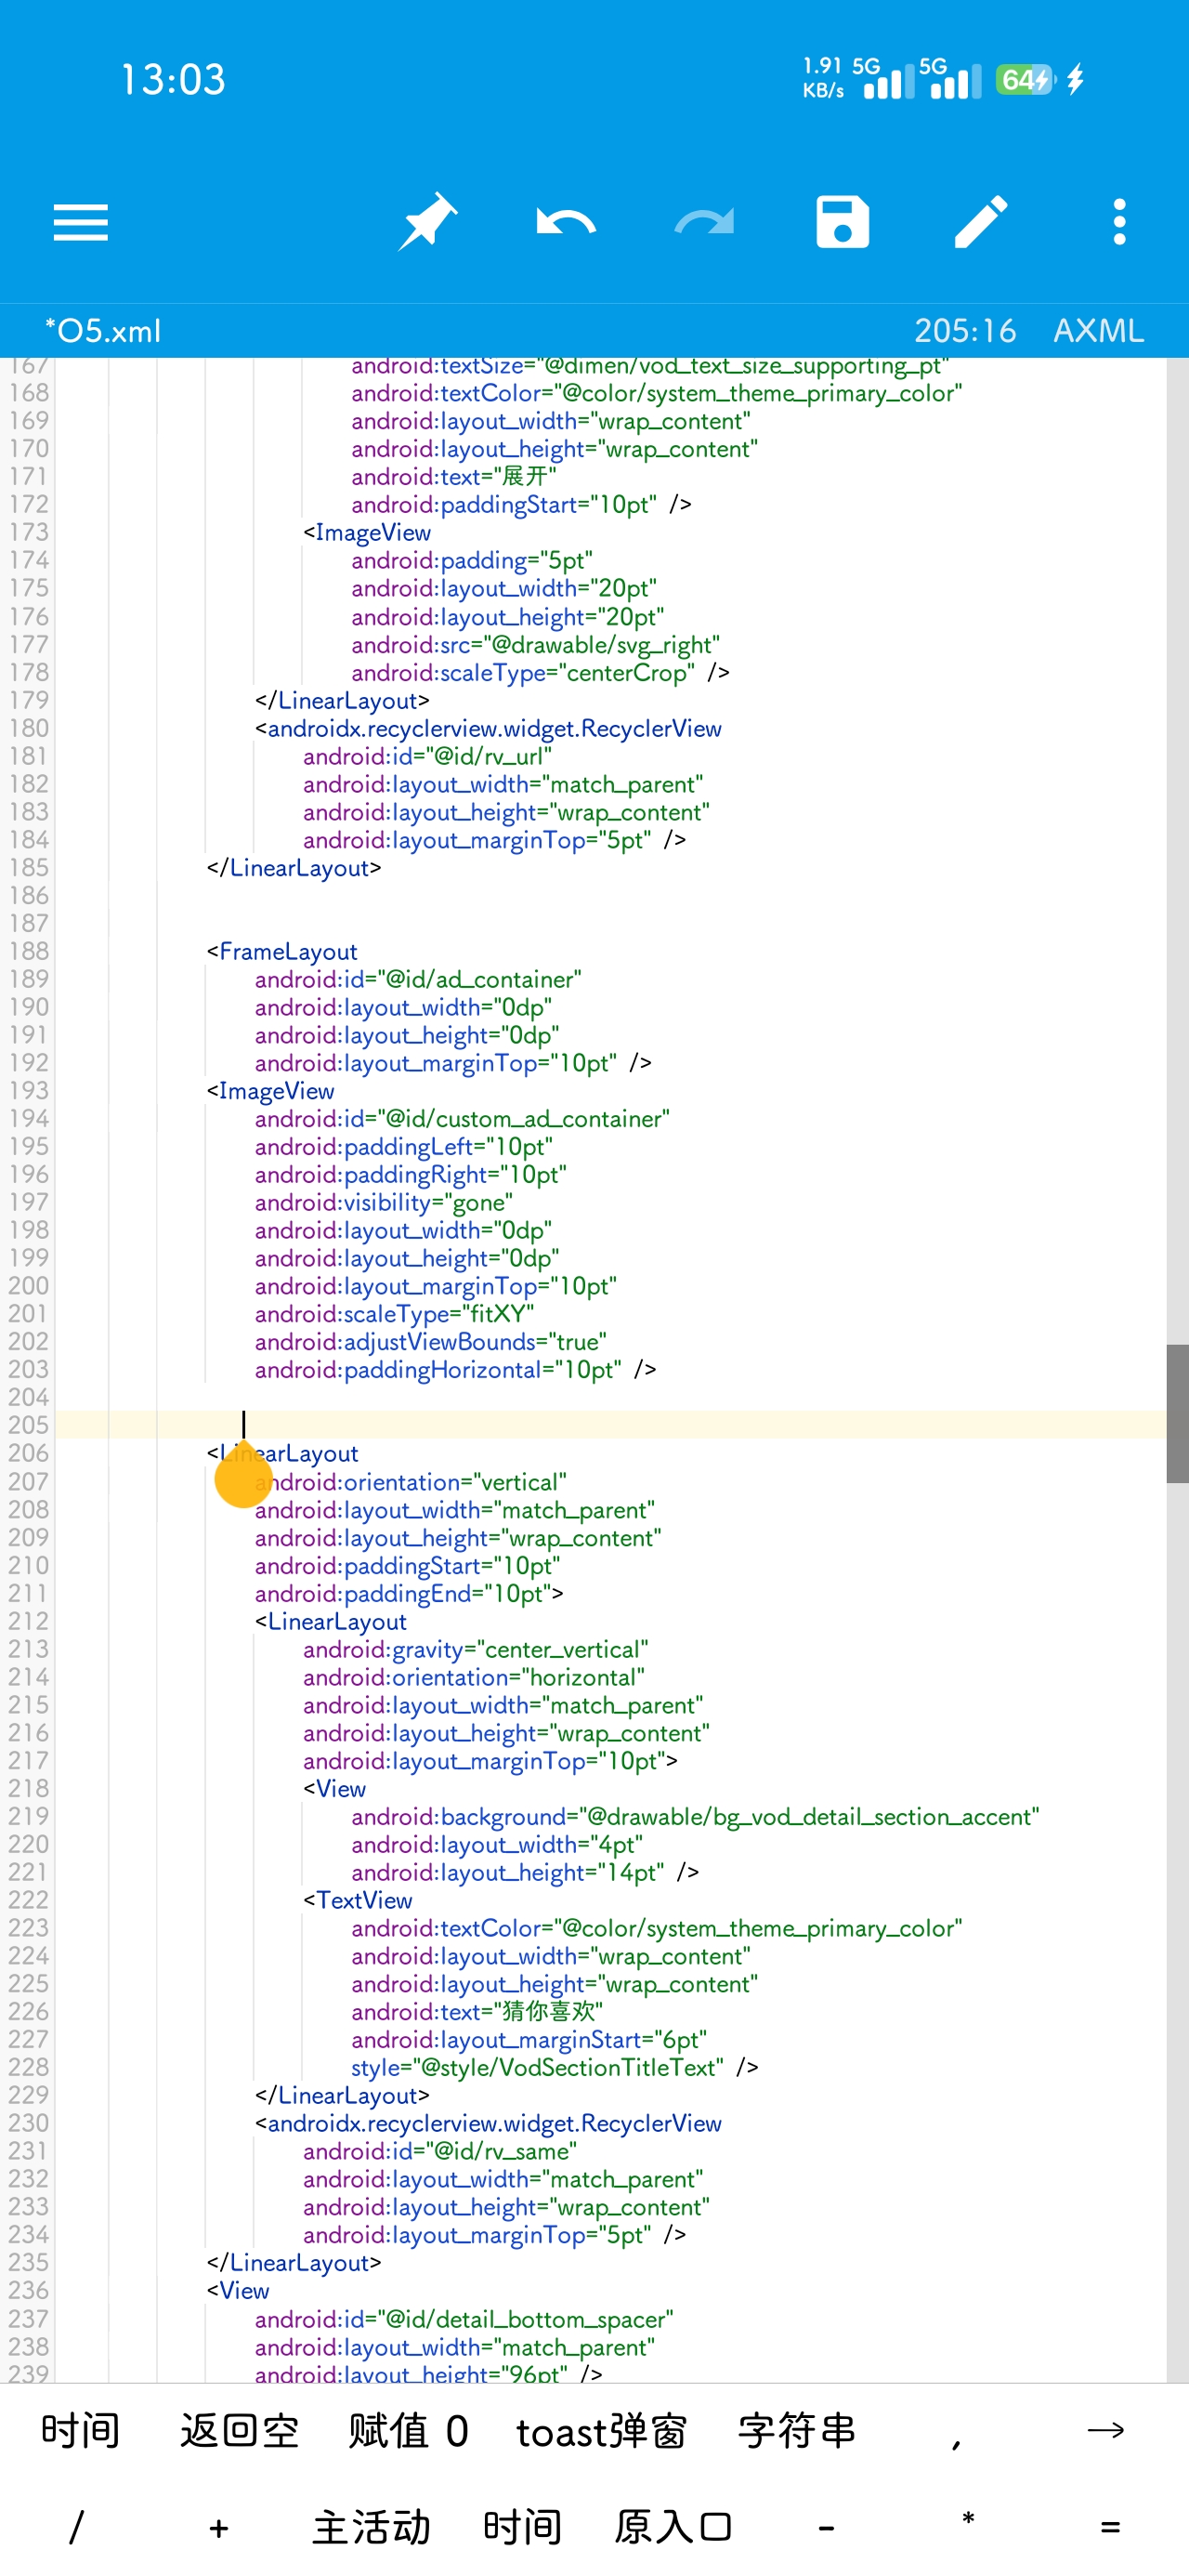
Task: Grab the vertical scrollbar thumb
Action: [x=1177, y=1413]
